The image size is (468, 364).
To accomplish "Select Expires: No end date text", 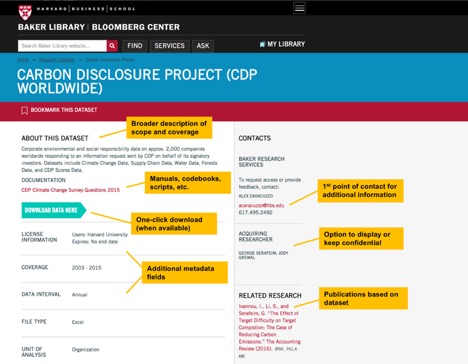I will (x=95, y=242).
